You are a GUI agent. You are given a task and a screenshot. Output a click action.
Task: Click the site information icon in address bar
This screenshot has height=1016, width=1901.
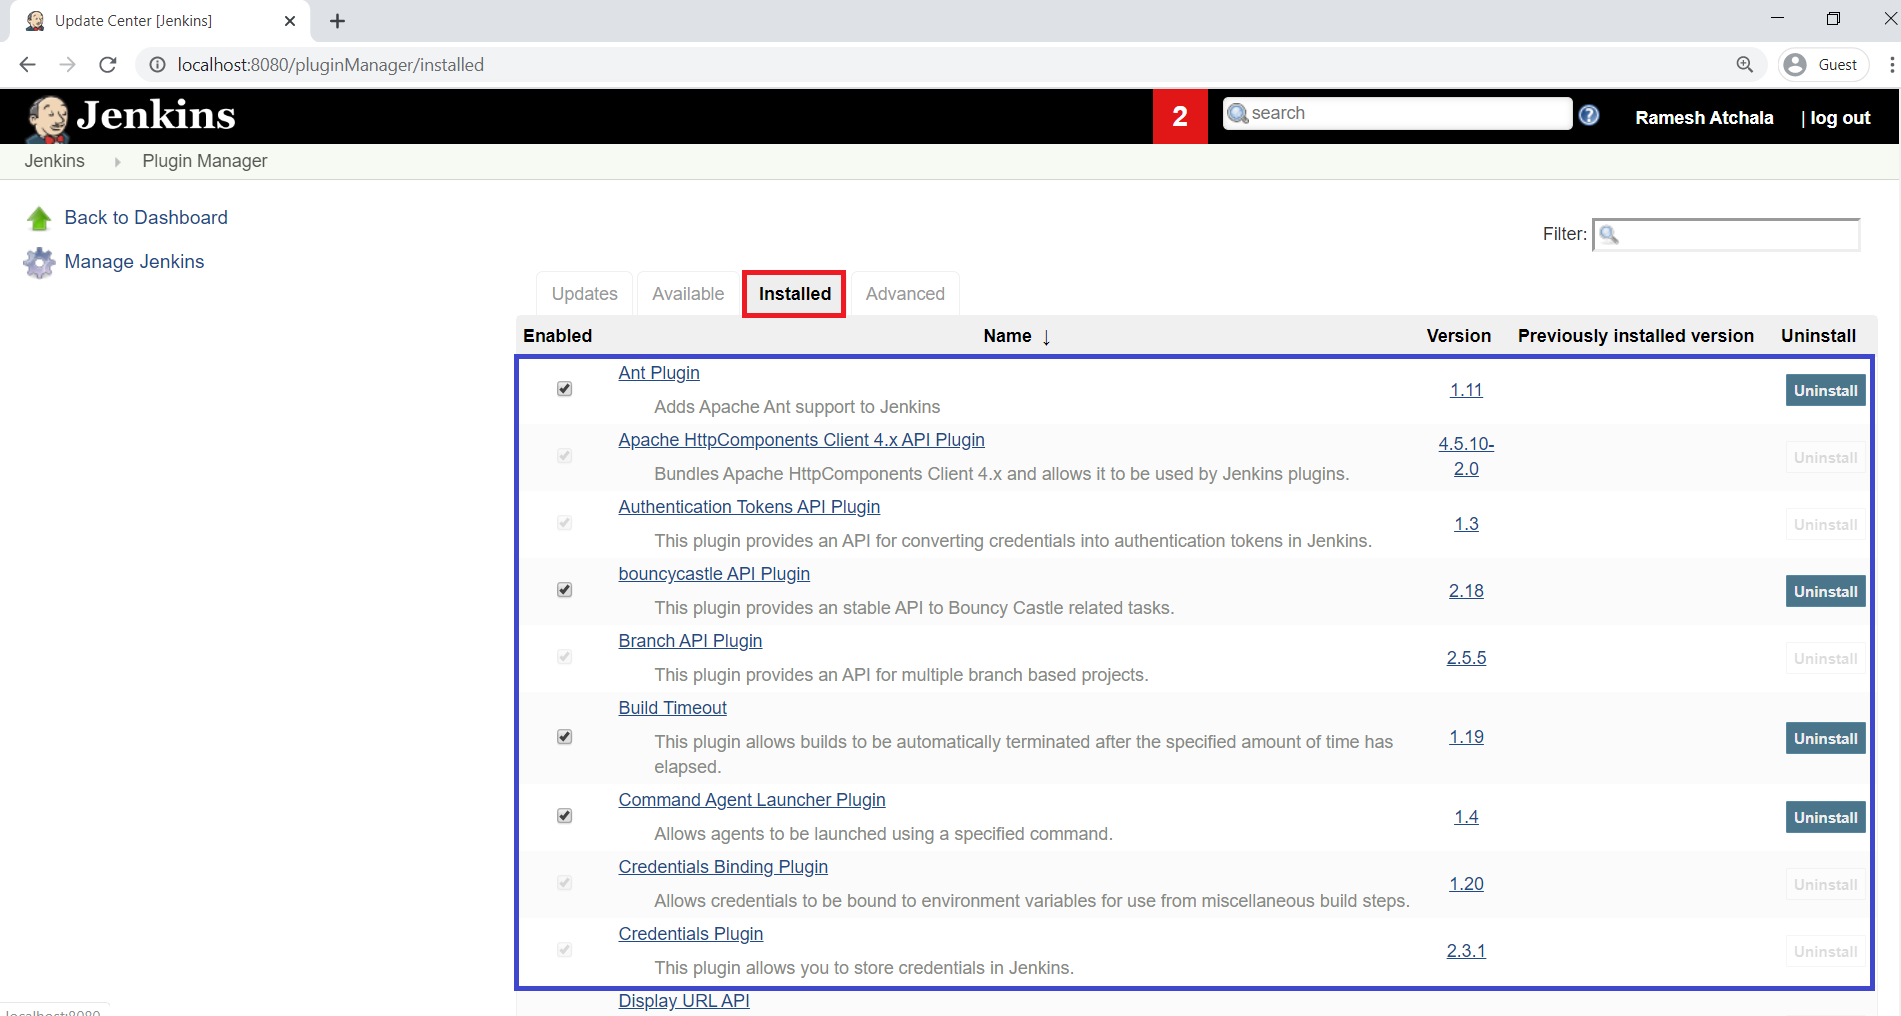point(157,65)
